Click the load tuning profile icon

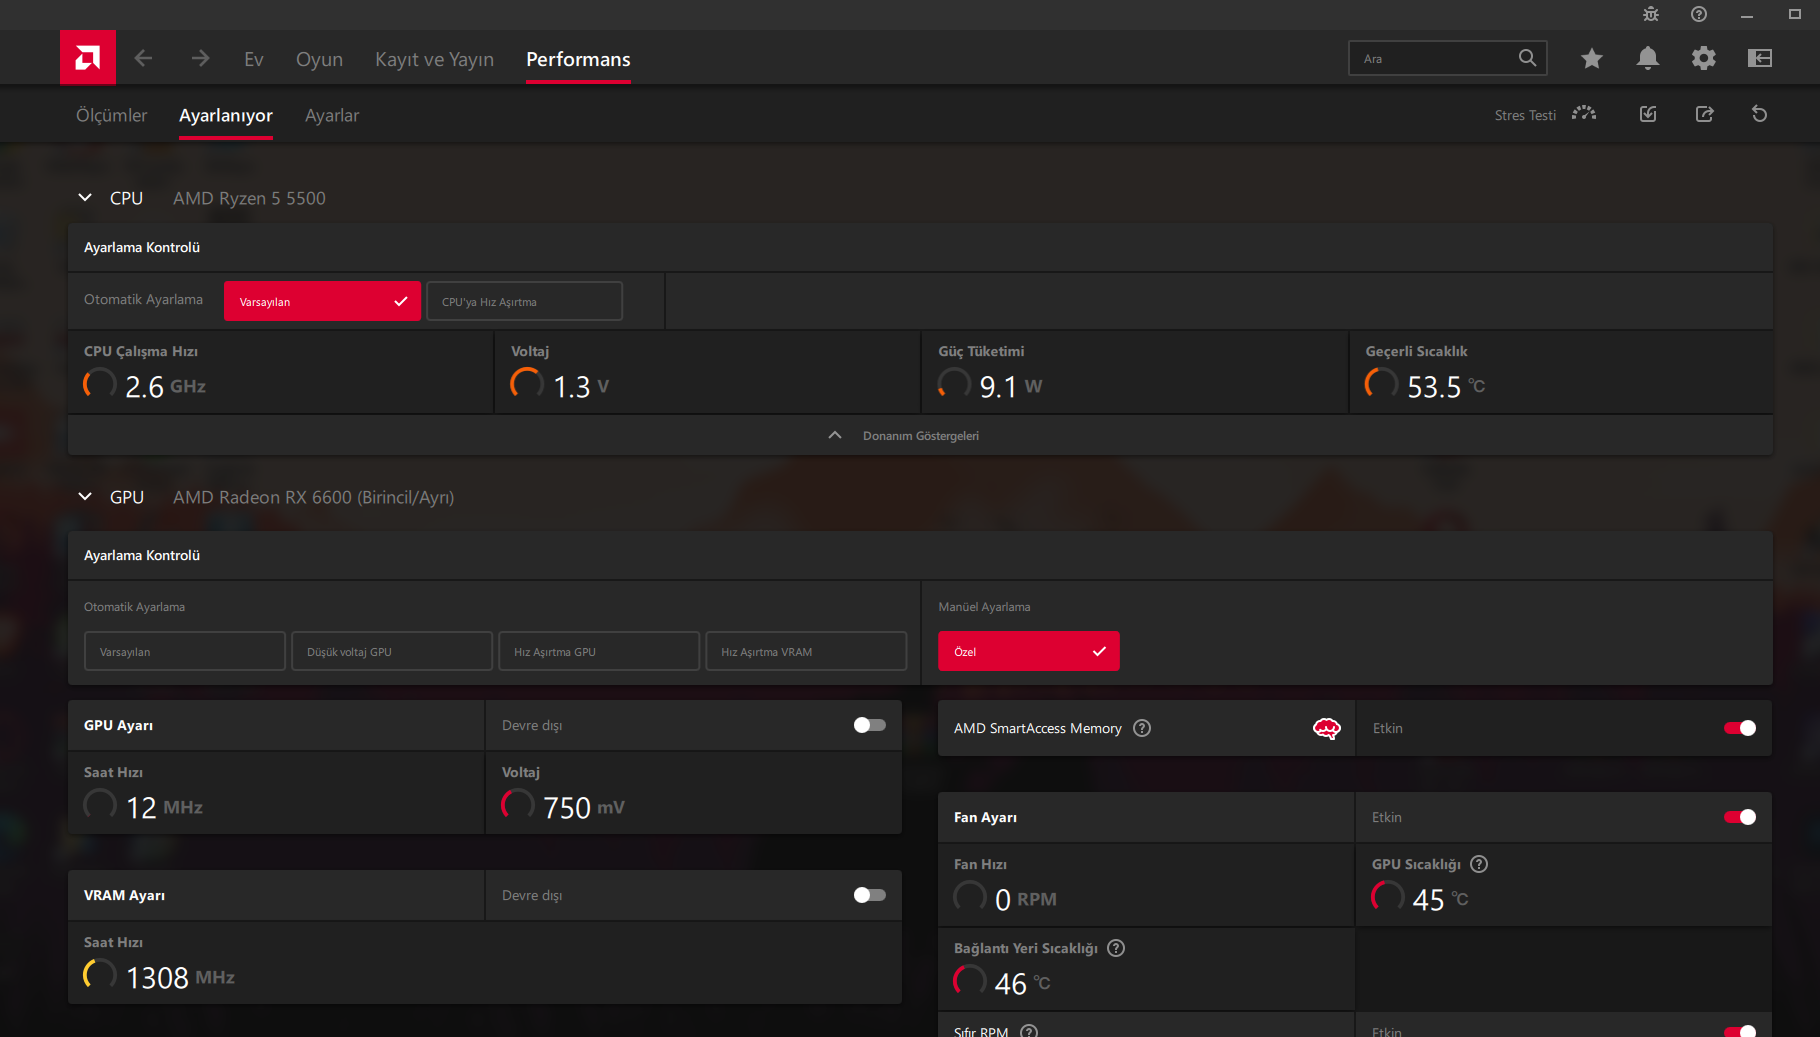pyautogui.click(x=1648, y=115)
